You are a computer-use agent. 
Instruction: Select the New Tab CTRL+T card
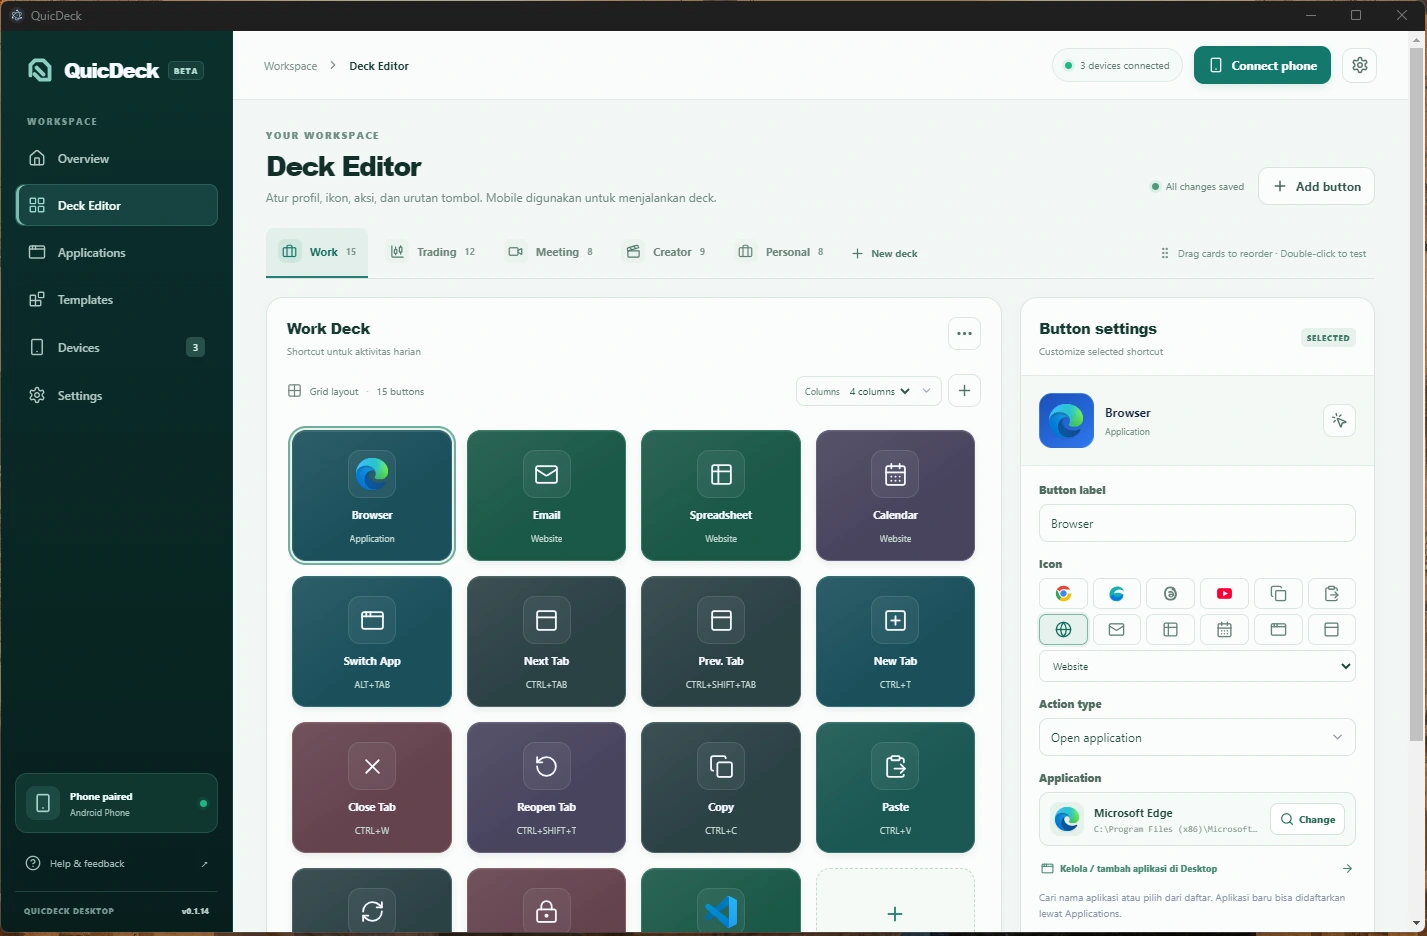click(895, 641)
